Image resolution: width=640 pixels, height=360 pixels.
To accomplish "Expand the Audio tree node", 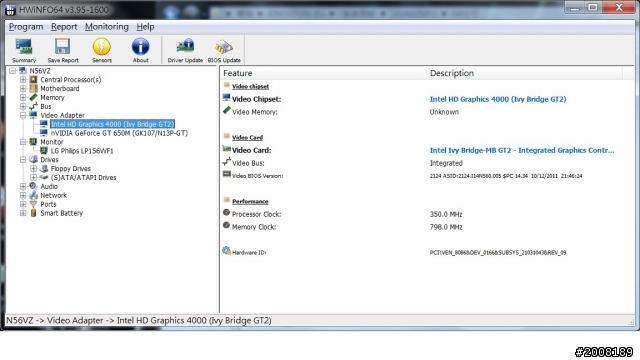I will 23,187.
